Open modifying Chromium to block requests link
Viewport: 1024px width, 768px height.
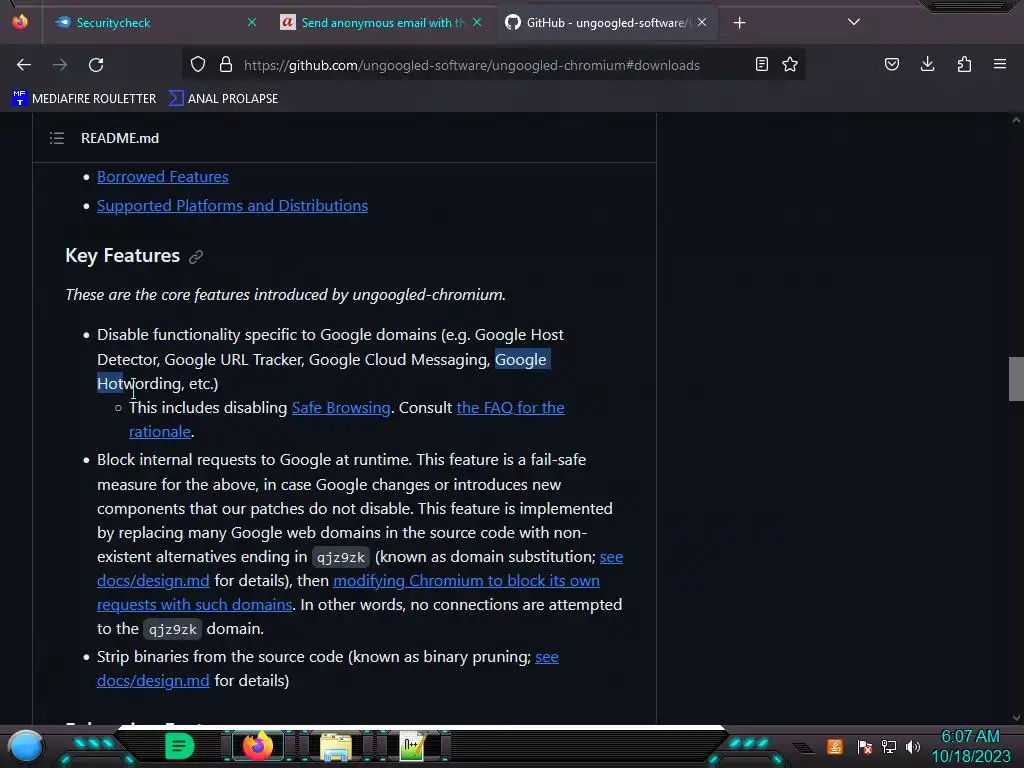pos(466,581)
